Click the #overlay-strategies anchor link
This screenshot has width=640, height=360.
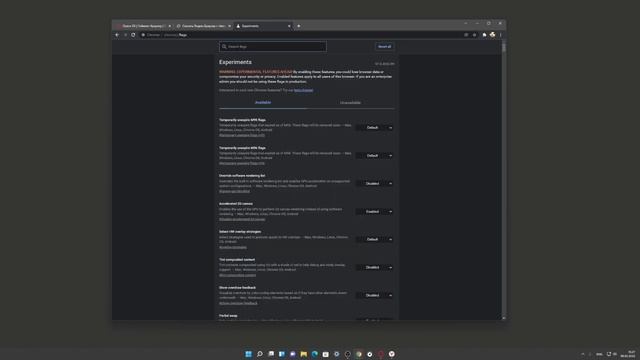tap(233, 247)
